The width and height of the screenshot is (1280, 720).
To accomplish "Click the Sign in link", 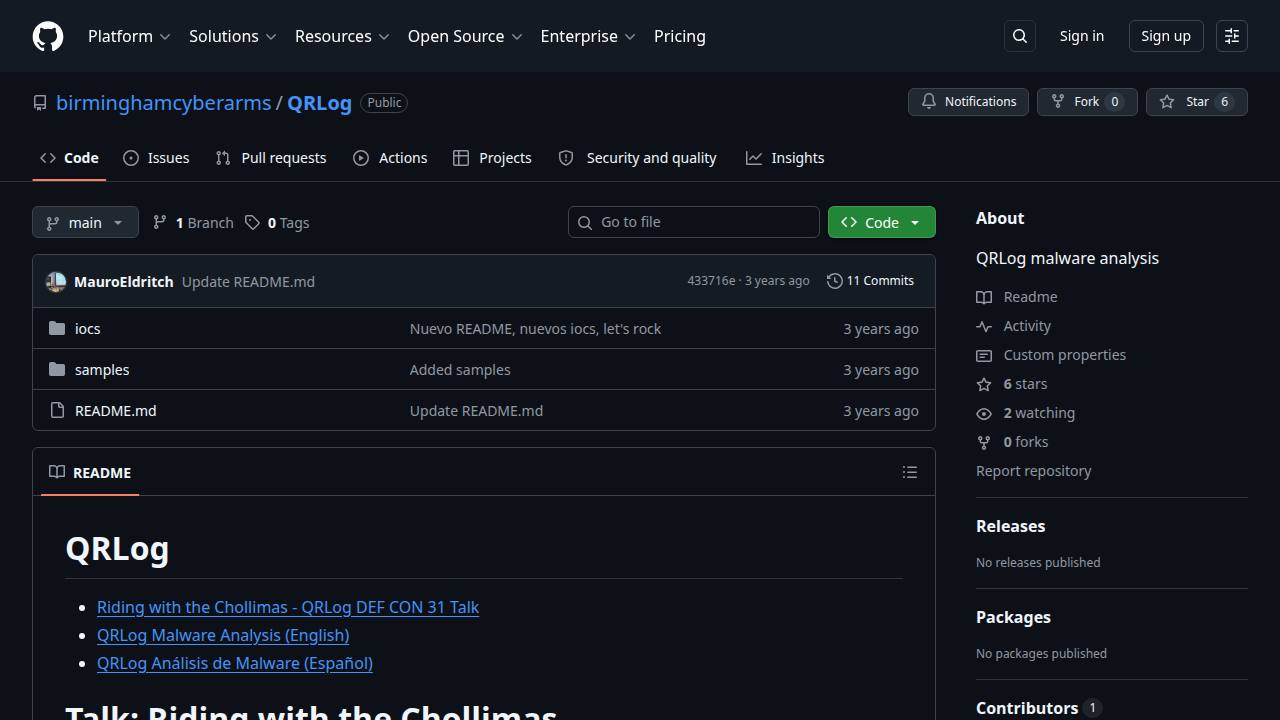I will (x=1082, y=36).
